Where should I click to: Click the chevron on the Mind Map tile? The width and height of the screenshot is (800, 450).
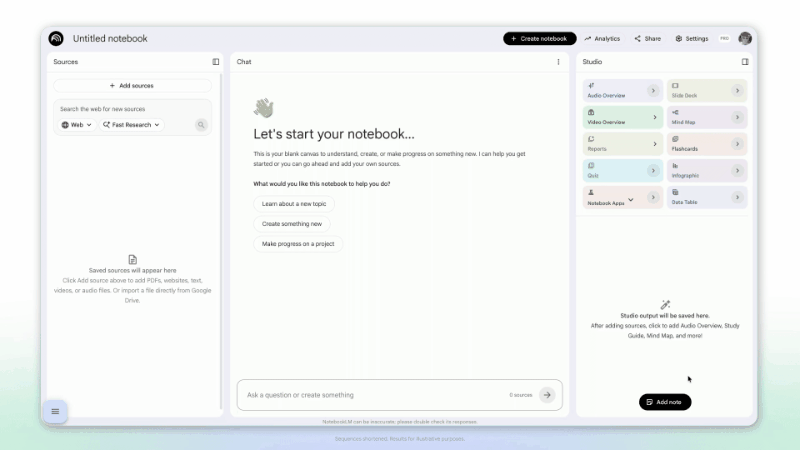(737, 117)
